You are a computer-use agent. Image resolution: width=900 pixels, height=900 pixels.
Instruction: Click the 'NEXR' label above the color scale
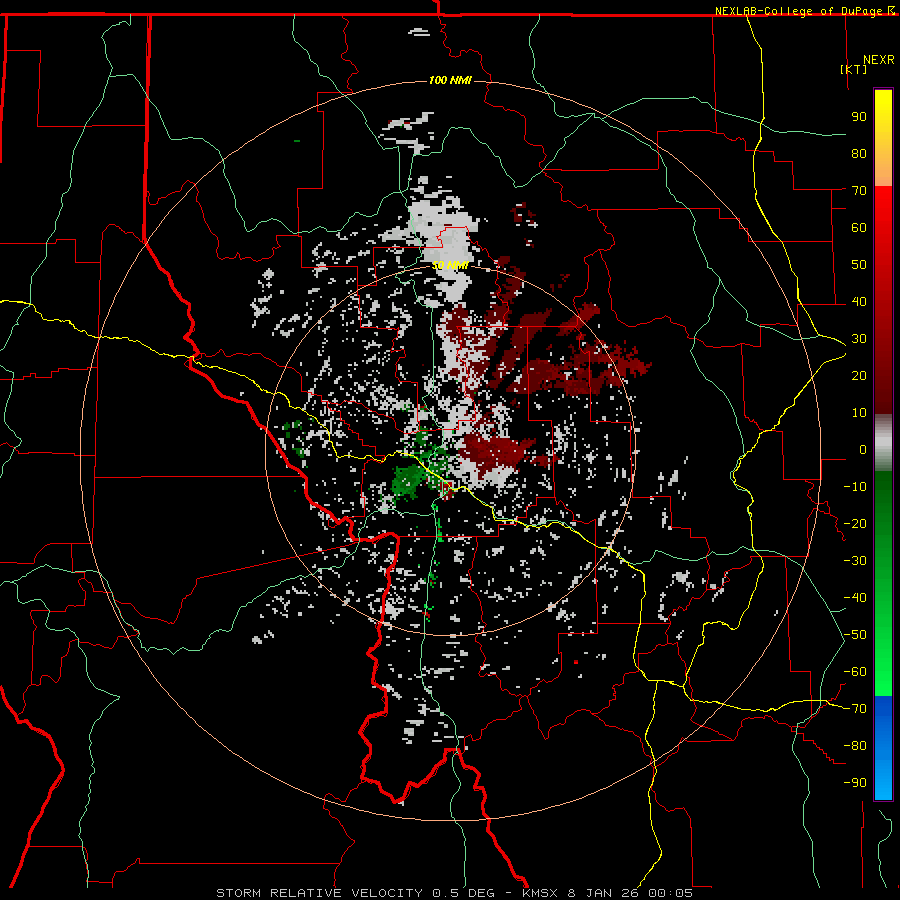(879, 60)
